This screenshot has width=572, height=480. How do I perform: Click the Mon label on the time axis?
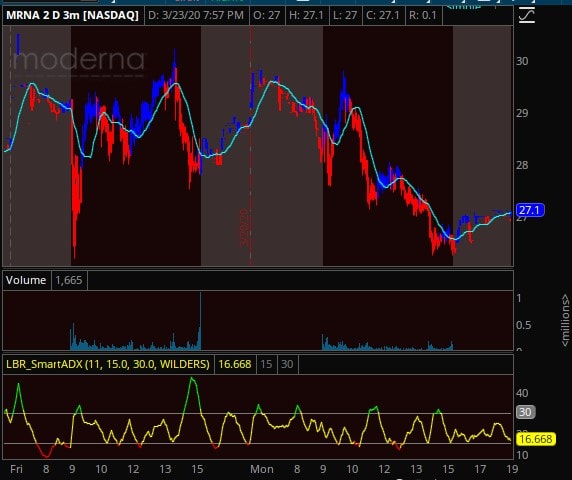point(262,469)
